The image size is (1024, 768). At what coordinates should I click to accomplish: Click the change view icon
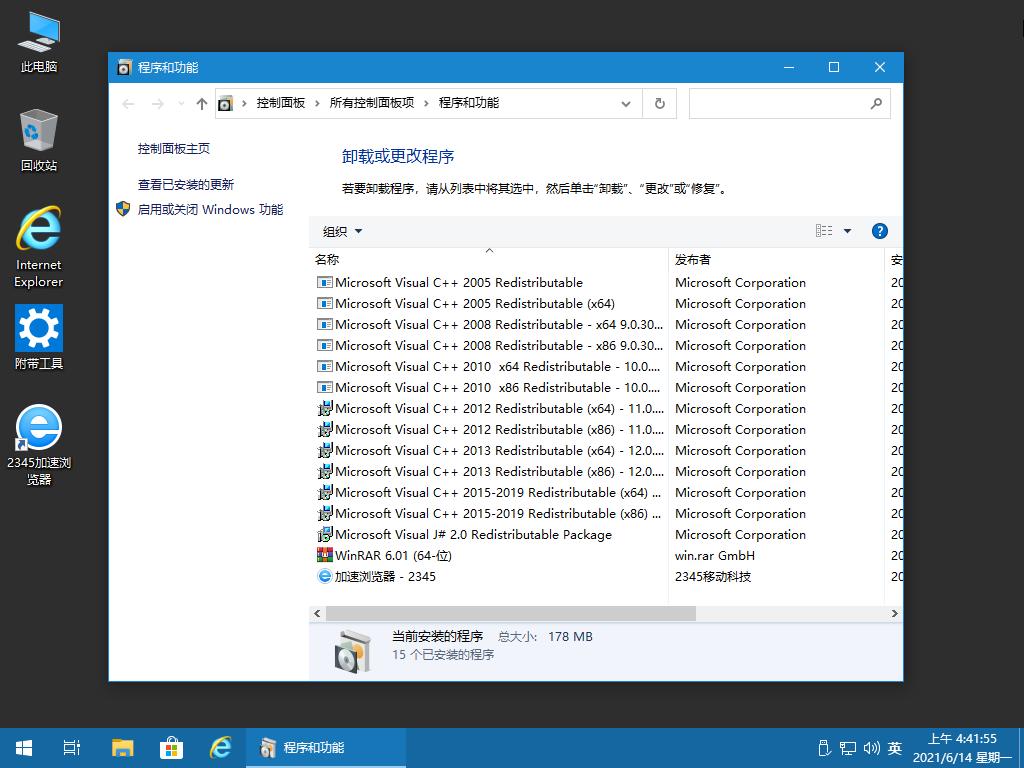(824, 231)
